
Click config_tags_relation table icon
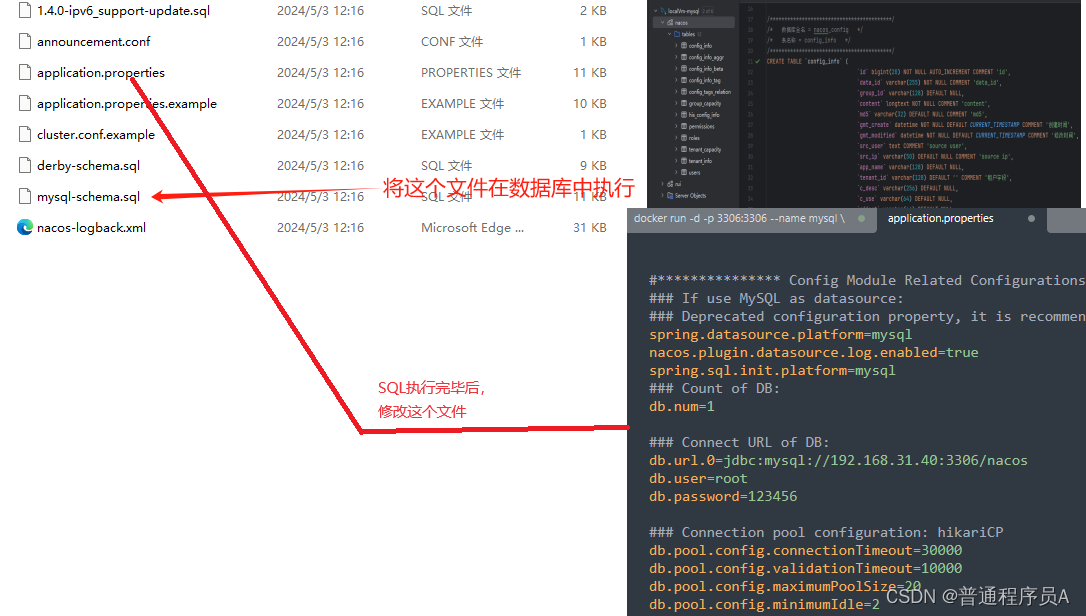coord(684,91)
